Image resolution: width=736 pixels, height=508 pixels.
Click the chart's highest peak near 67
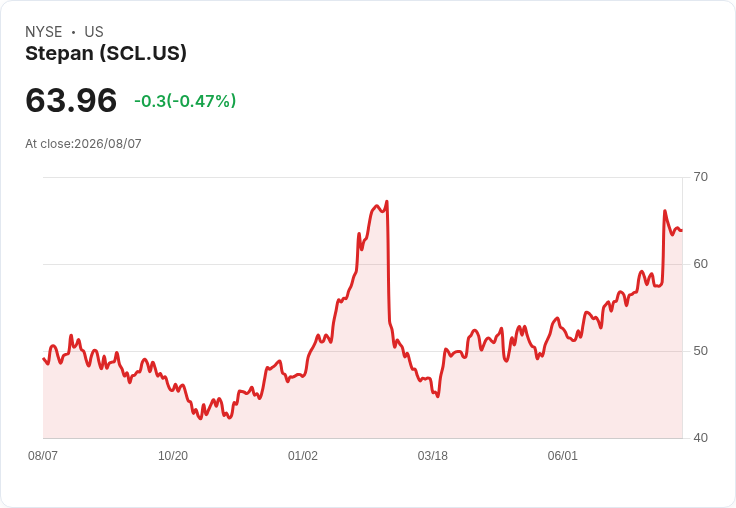[x=387, y=201]
